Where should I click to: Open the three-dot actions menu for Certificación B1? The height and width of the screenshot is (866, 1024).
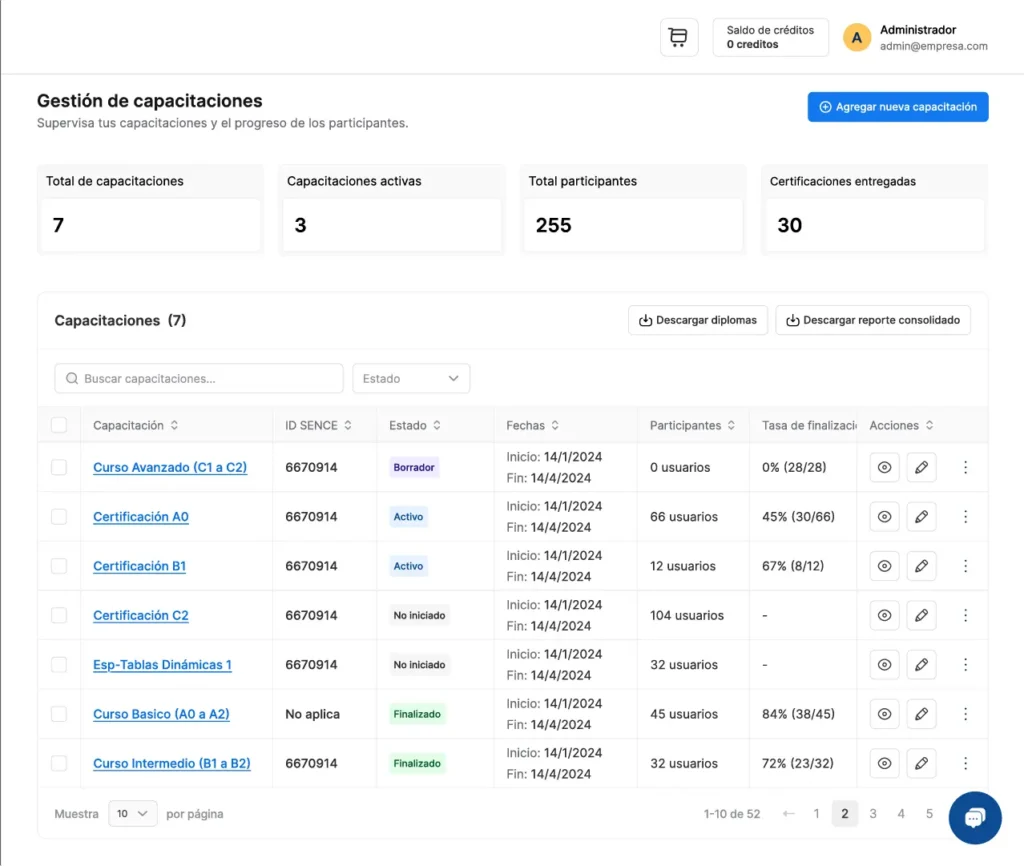click(965, 565)
